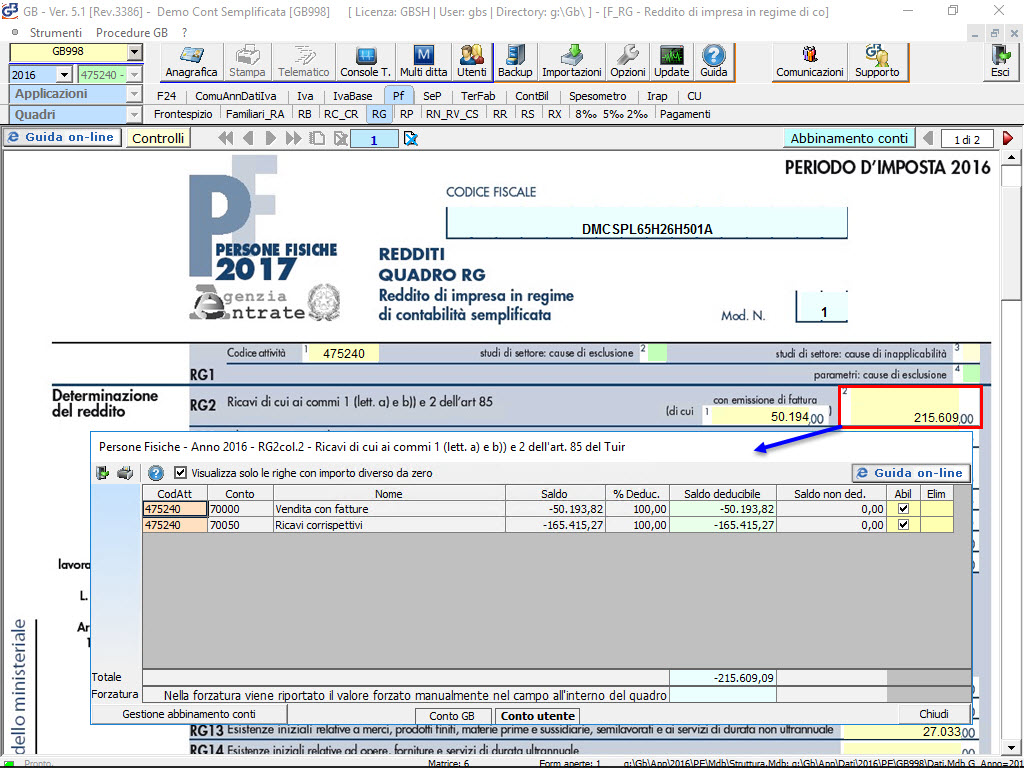Open the Anagrafica toolbar icon
Image resolution: width=1024 pixels, height=768 pixels.
(x=191, y=63)
